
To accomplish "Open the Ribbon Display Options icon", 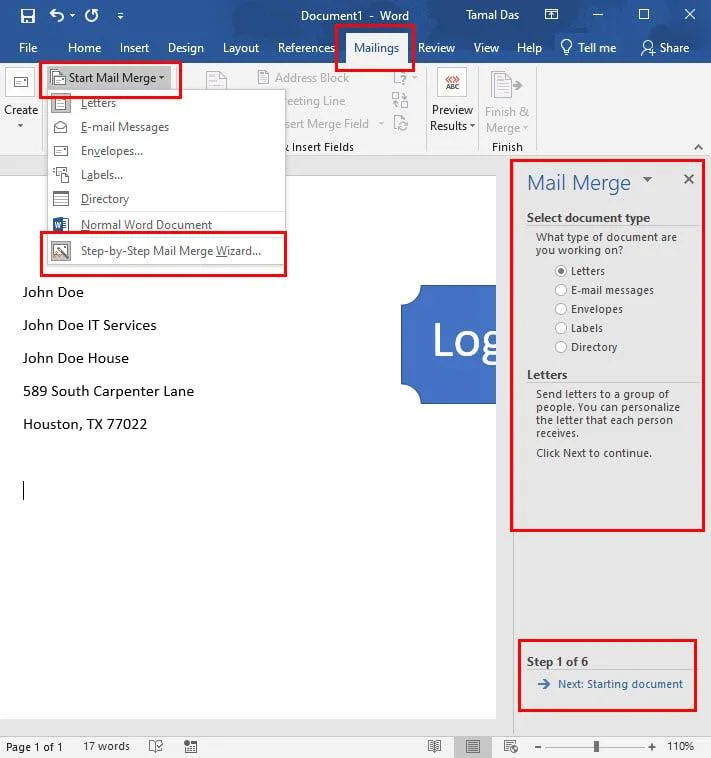I will click(x=551, y=15).
